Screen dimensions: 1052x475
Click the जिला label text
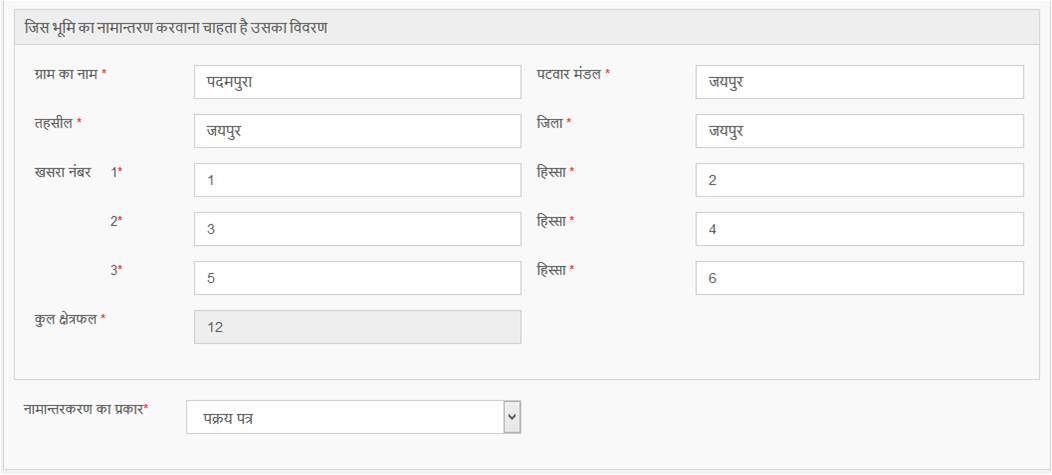pos(550,123)
